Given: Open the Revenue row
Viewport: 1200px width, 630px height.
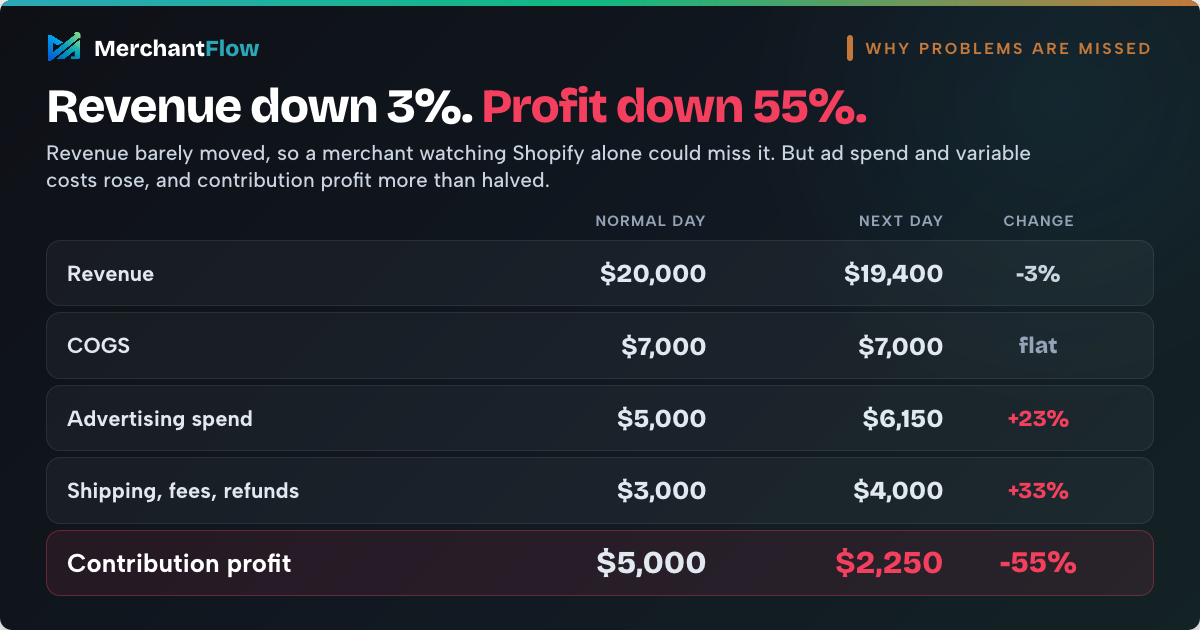Looking at the screenshot, I should pyautogui.click(x=600, y=273).
